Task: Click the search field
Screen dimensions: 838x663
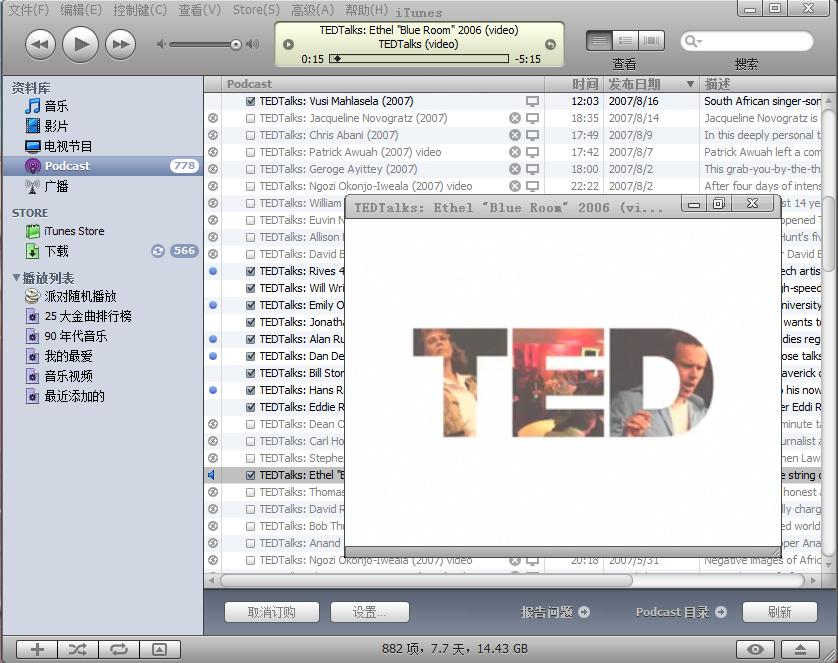Action: 747,41
